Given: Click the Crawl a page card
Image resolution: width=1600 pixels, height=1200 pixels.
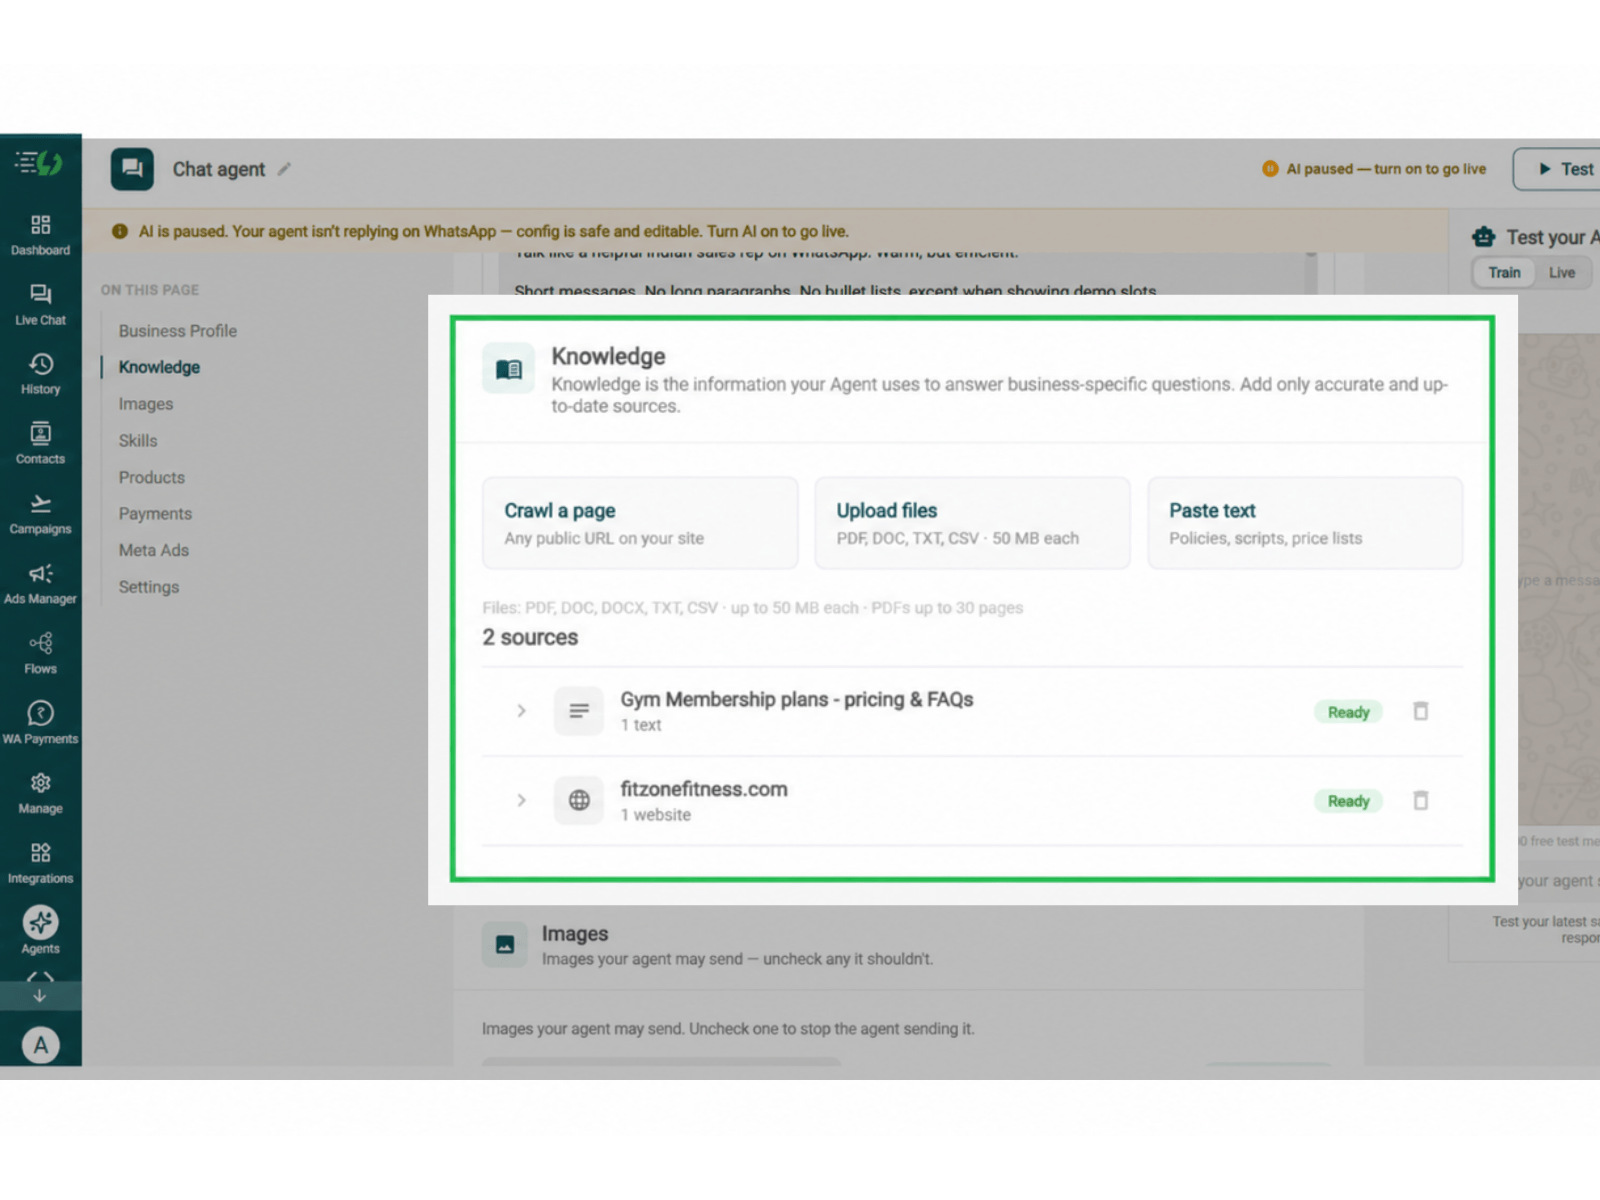Looking at the screenshot, I should [x=640, y=523].
